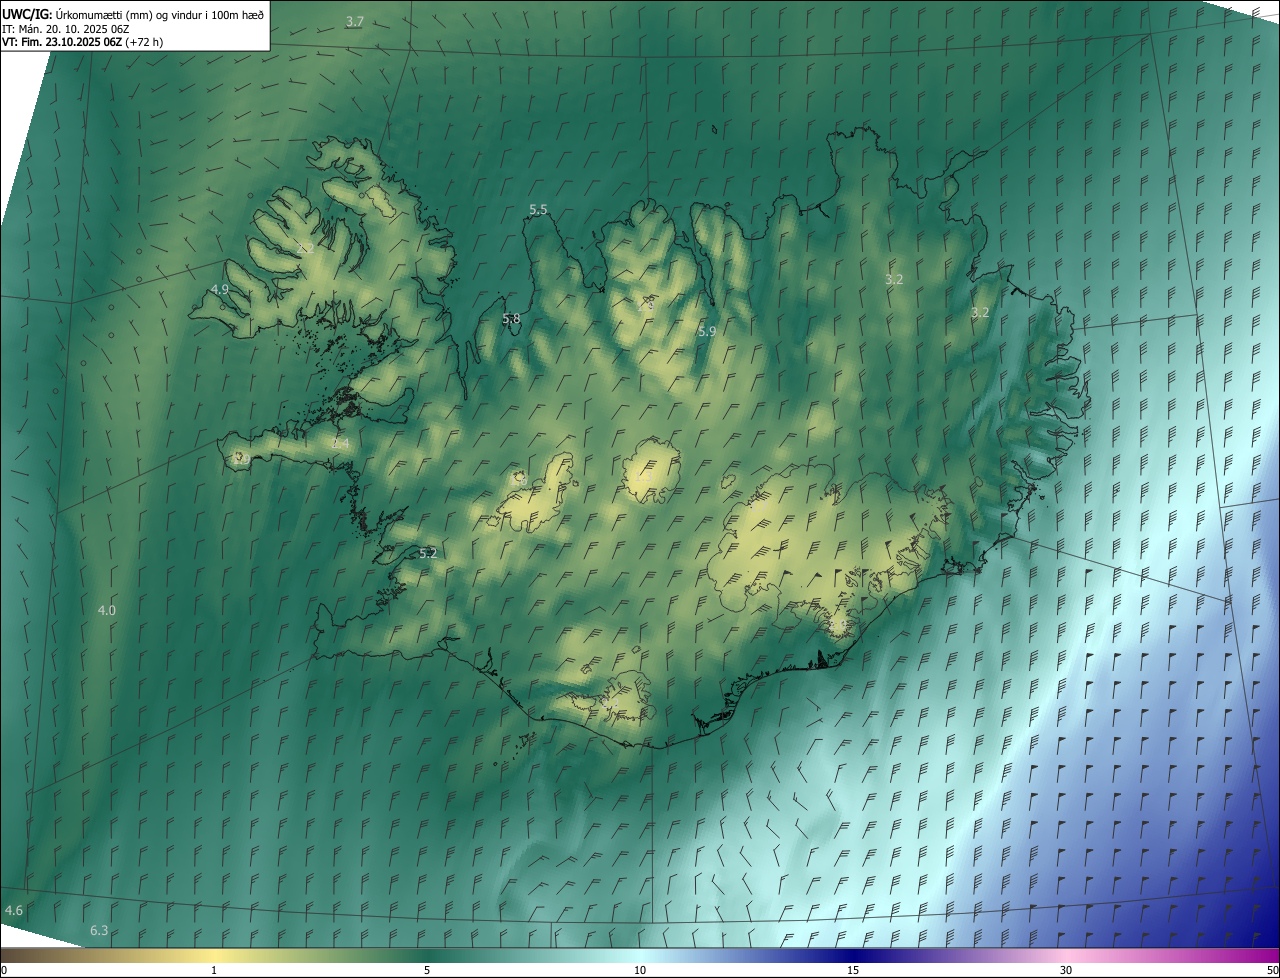Click the 6.3 value label on the map

coord(99,931)
